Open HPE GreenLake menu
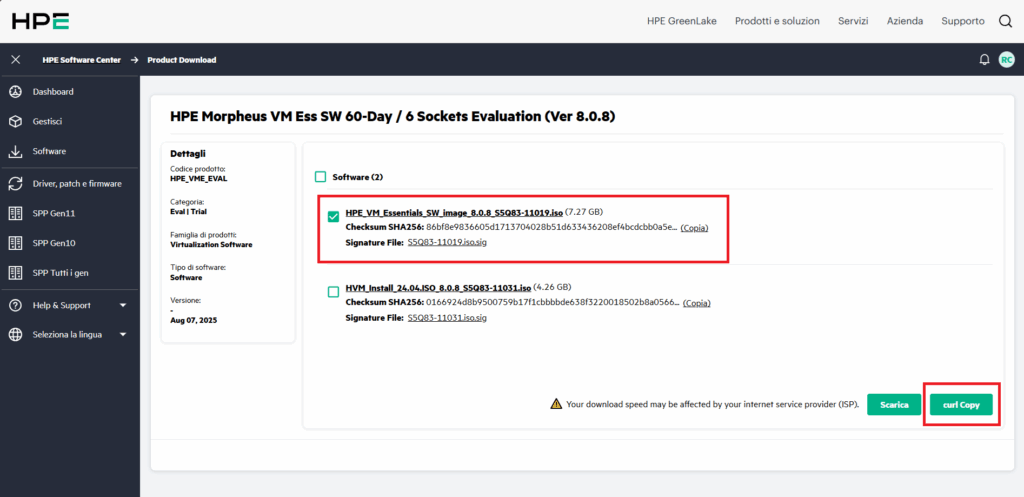1024x497 pixels. coord(682,21)
